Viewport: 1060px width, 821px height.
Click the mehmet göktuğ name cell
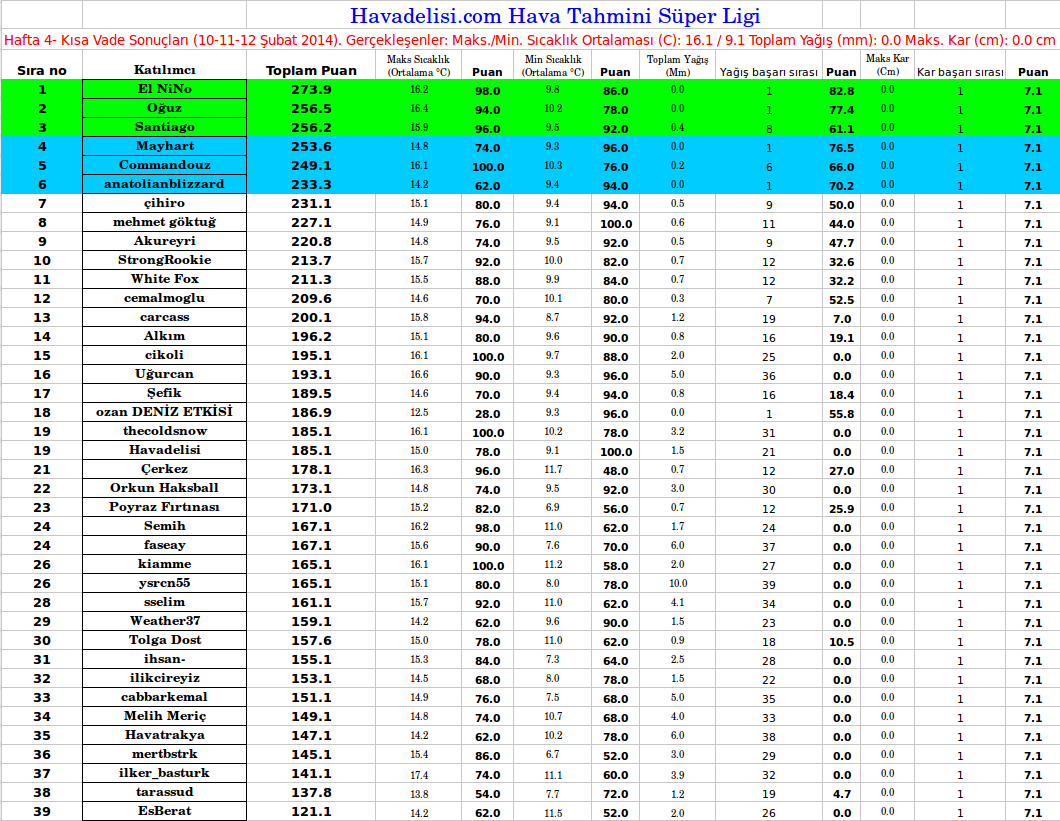point(164,223)
